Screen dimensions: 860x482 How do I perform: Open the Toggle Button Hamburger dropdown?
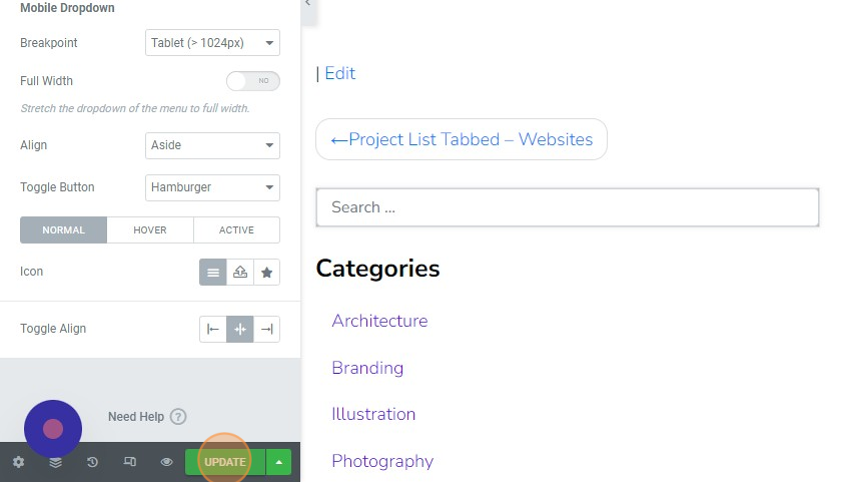[x=212, y=188]
